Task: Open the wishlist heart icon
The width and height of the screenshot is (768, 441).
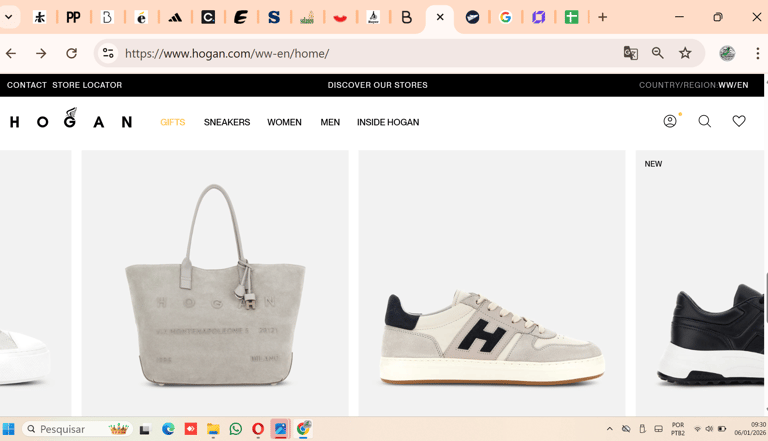Action: click(x=739, y=121)
